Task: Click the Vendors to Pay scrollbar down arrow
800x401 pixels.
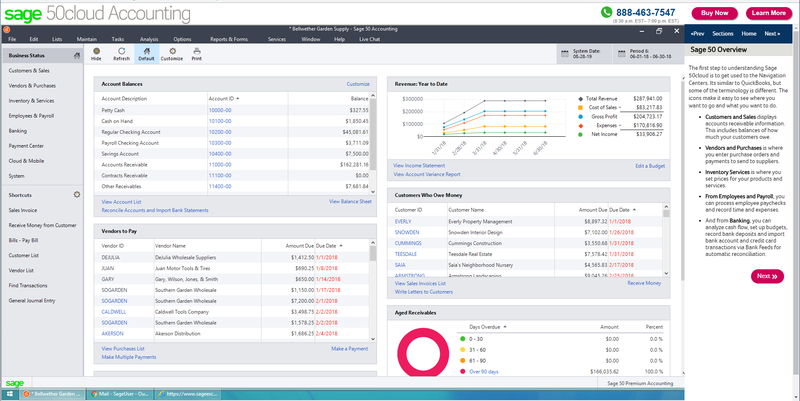Action: click(x=372, y=338)
